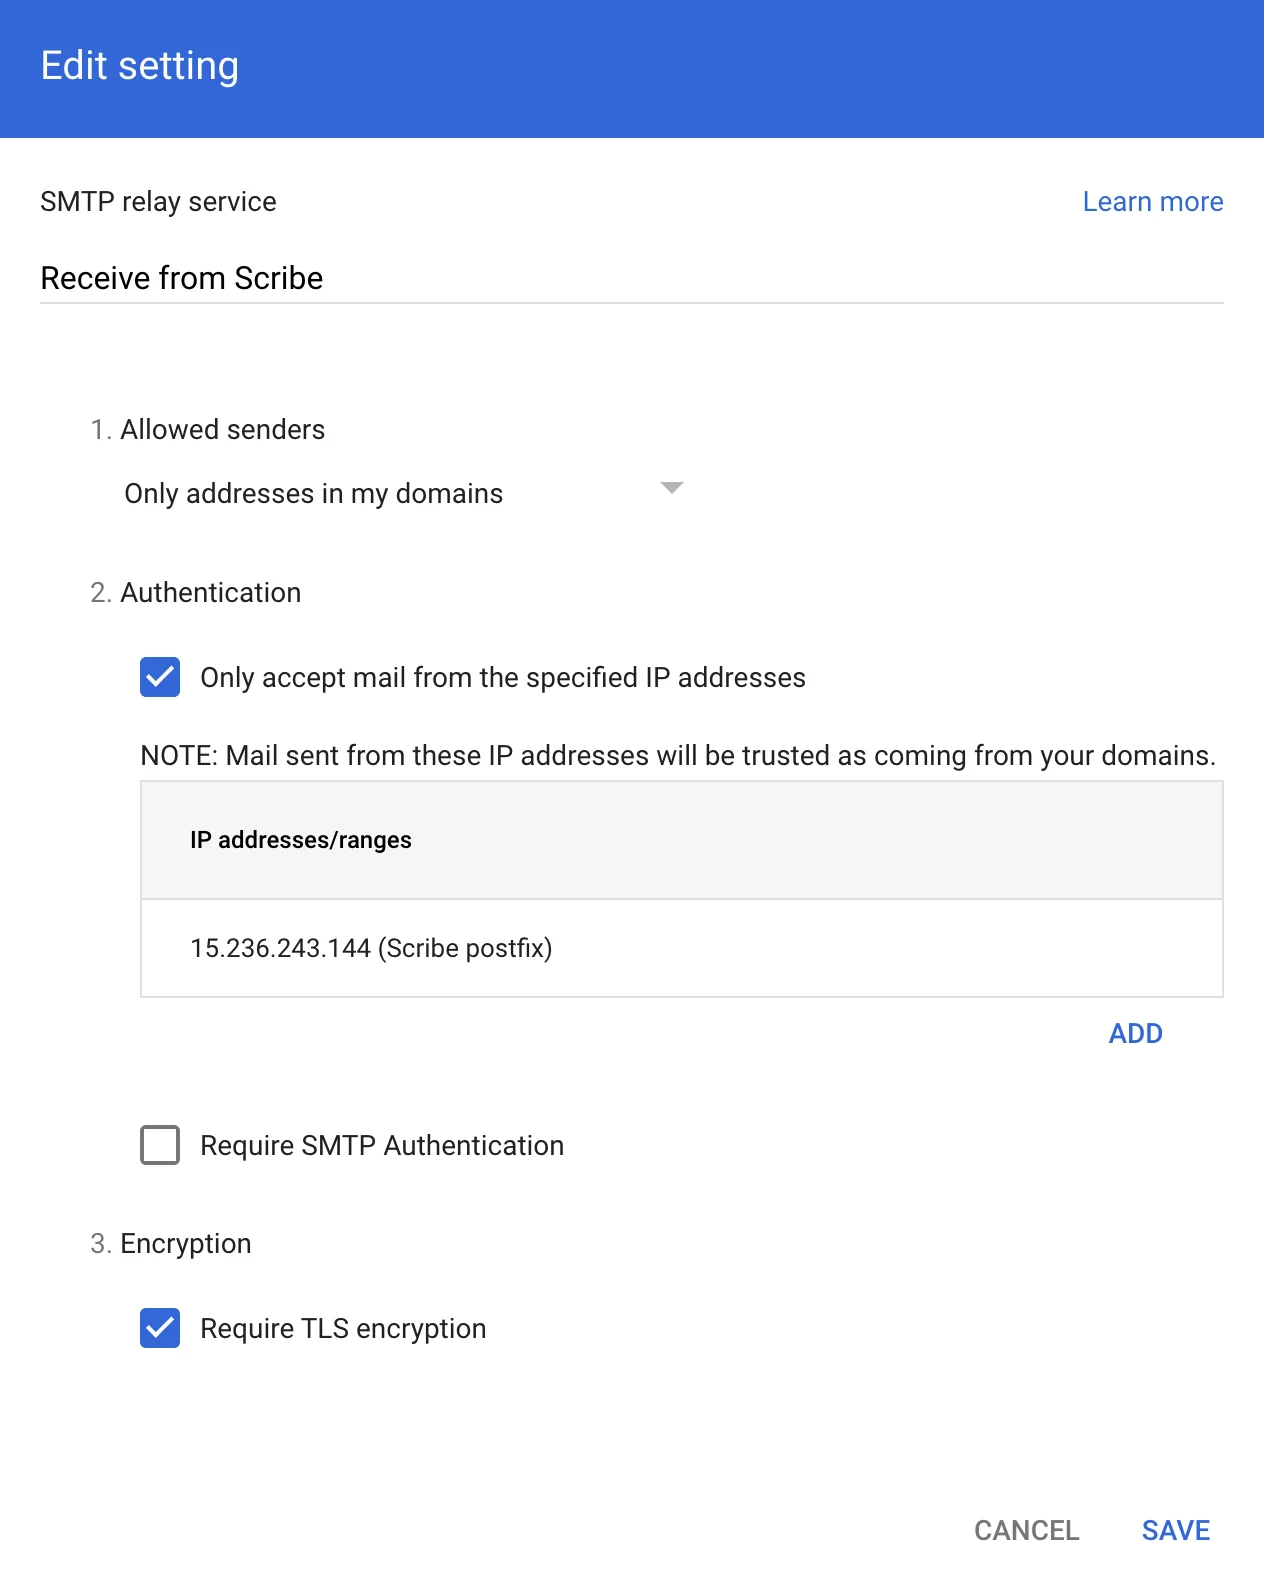
Task: Click the 'Only accept mail from the specified IP addresses' label
Action: [x=502, y=678]
